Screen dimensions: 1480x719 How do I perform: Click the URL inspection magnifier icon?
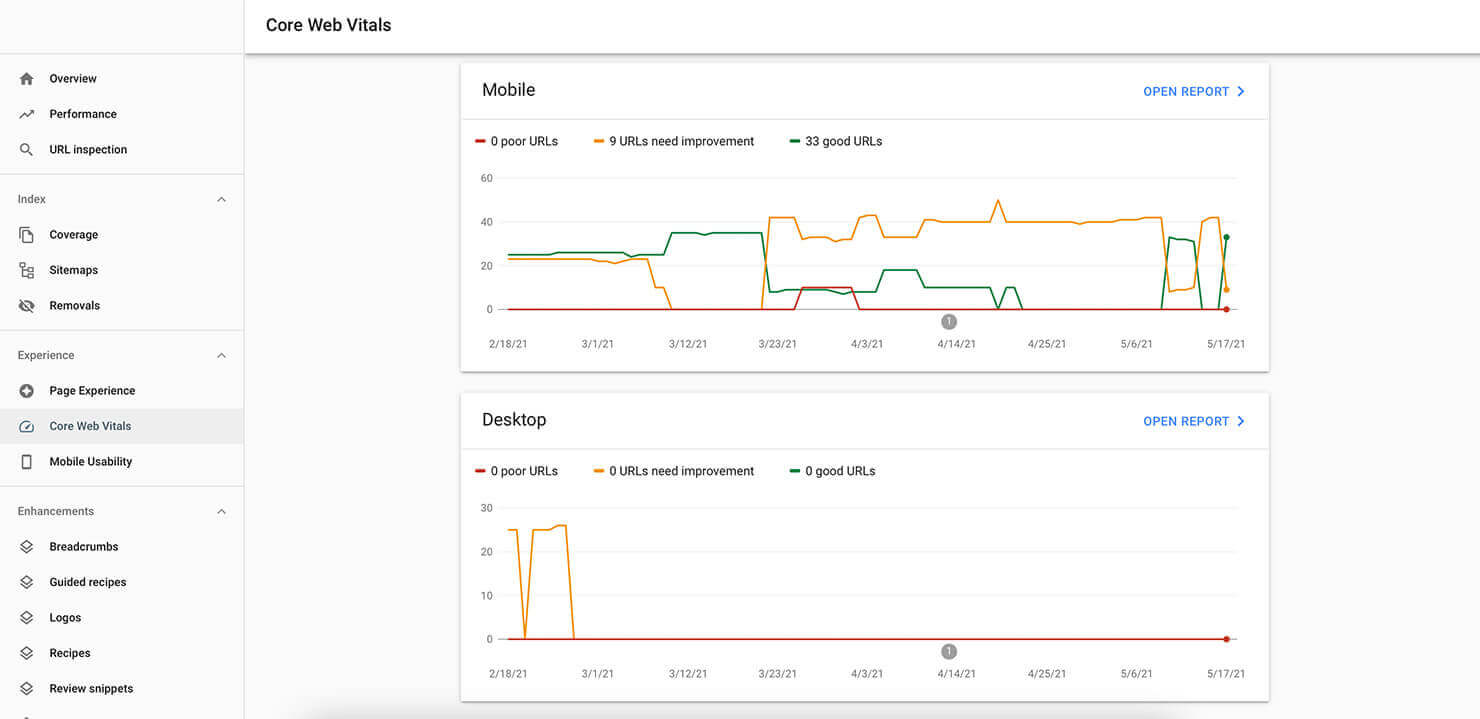(27, 150)
